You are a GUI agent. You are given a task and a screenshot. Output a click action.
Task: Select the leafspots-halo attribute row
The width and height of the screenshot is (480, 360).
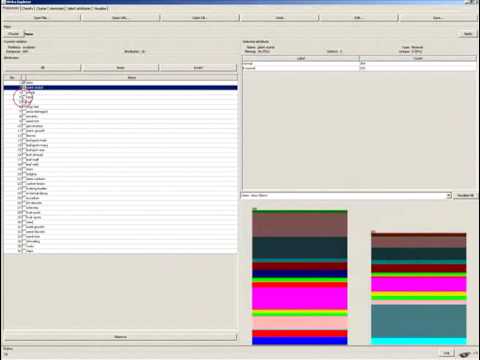point(121,140)
